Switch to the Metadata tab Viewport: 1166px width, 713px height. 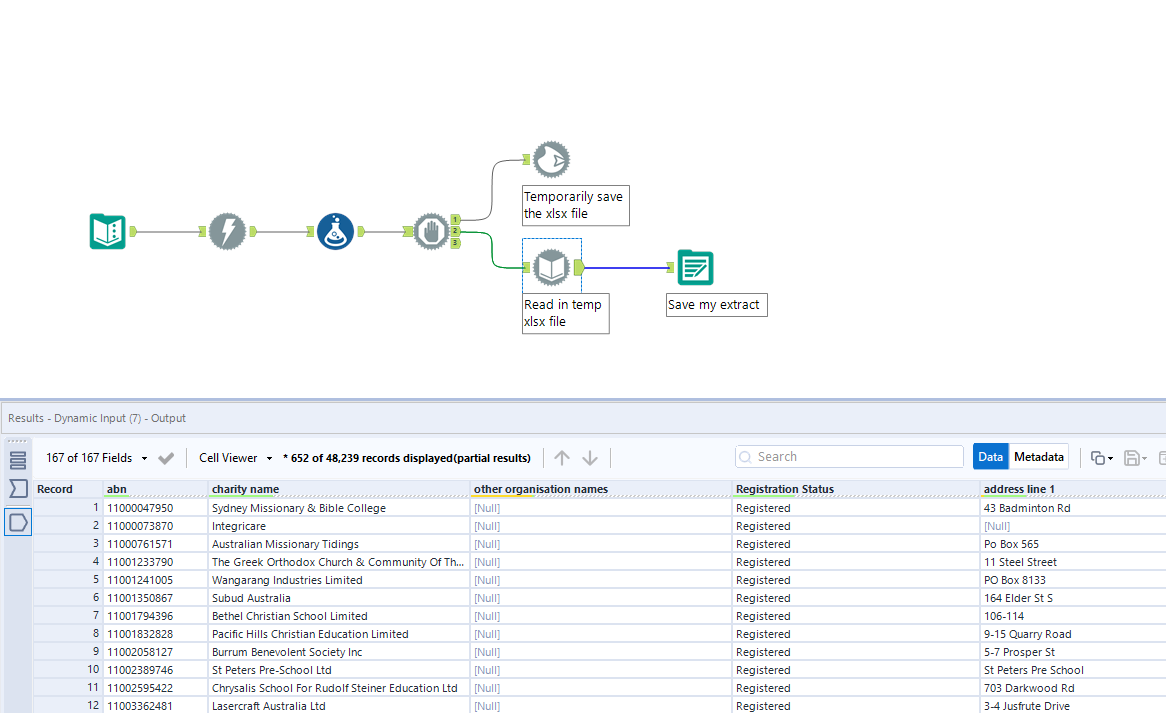pyautogui.click(x=1039, y=456)
